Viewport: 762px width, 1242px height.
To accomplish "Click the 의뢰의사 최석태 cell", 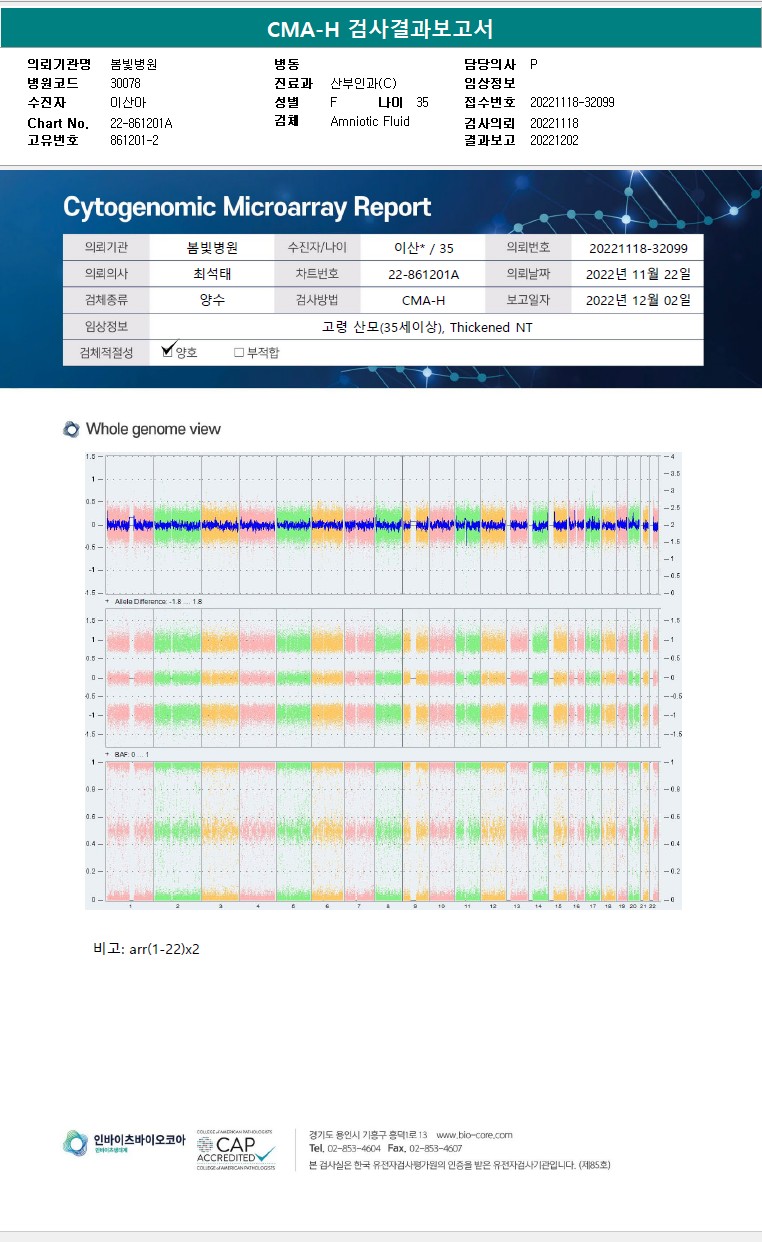I will [x=212, y=274].
